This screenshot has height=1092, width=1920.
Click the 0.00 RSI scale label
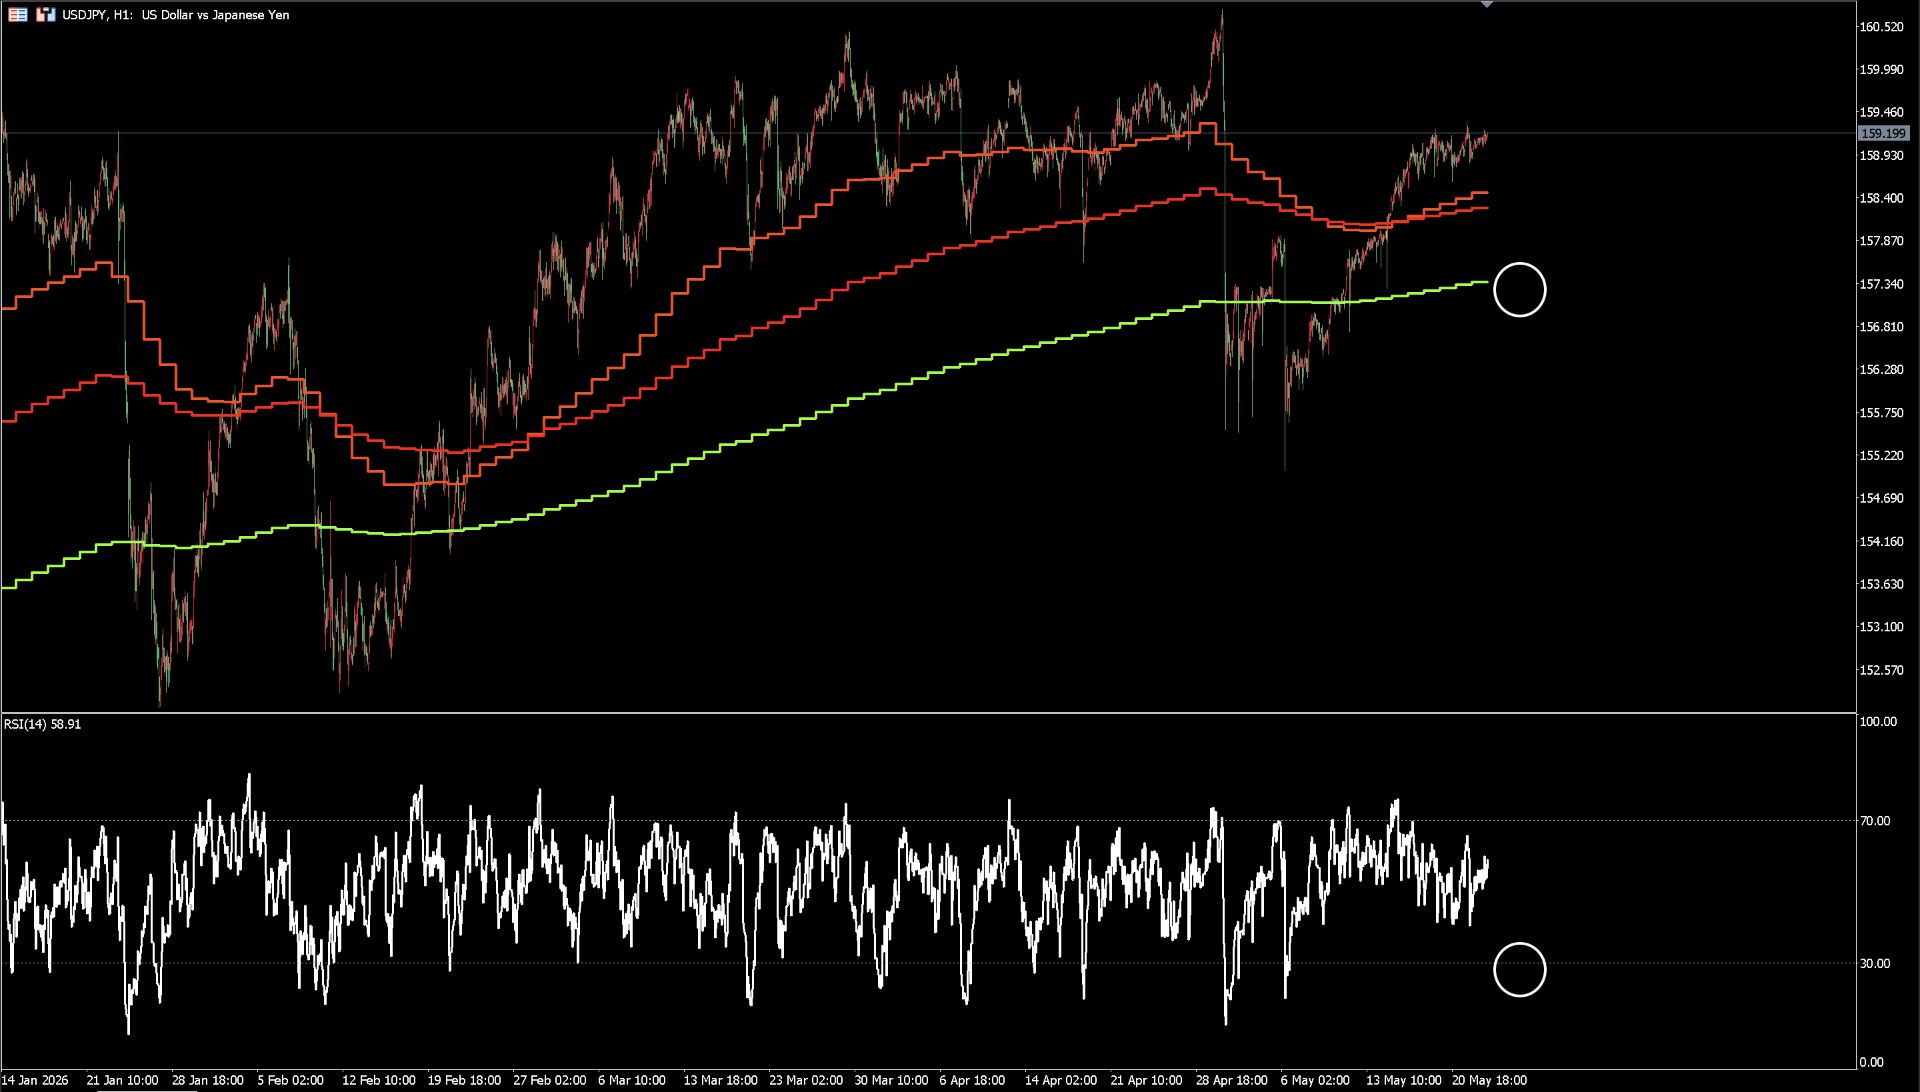[1871, 1062]
